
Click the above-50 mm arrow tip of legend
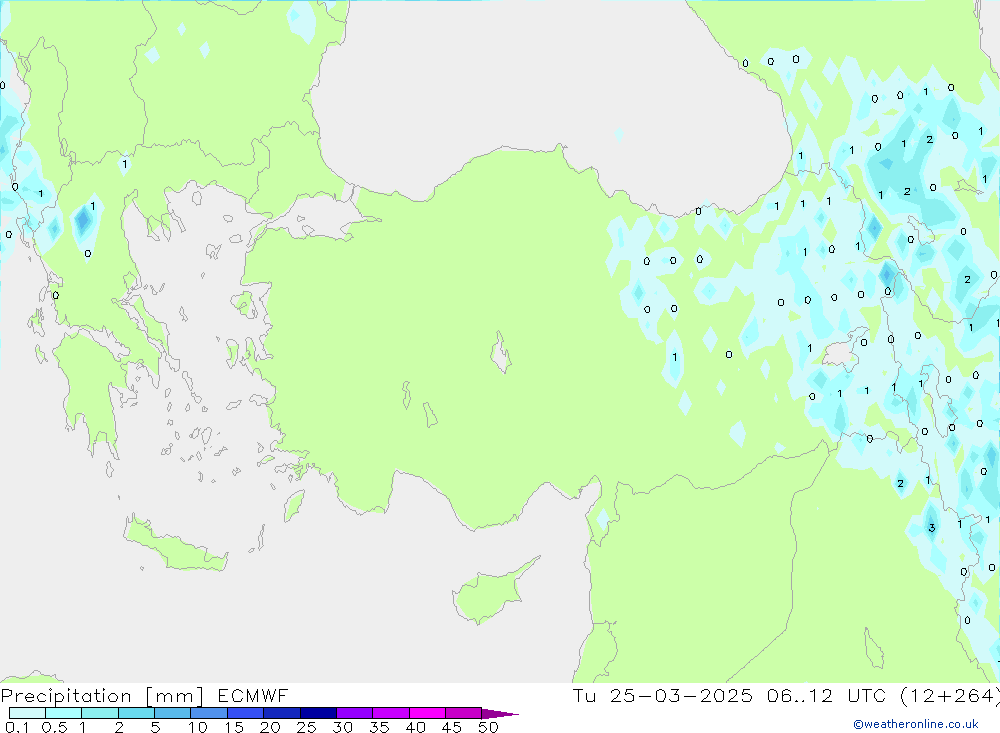pos(500,713)
